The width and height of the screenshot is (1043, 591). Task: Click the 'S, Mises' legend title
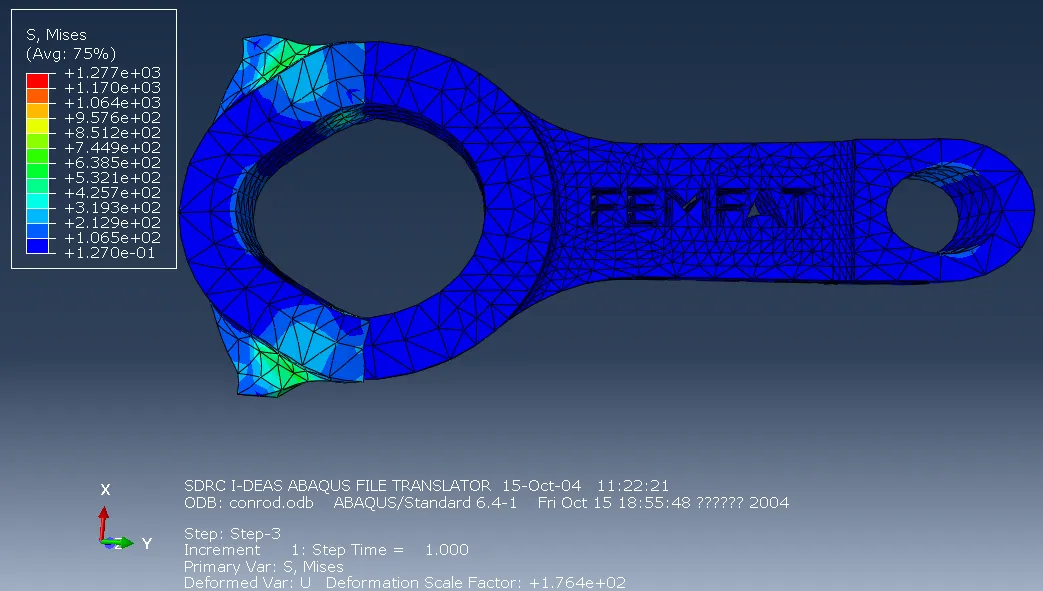(x=57, y=35)
